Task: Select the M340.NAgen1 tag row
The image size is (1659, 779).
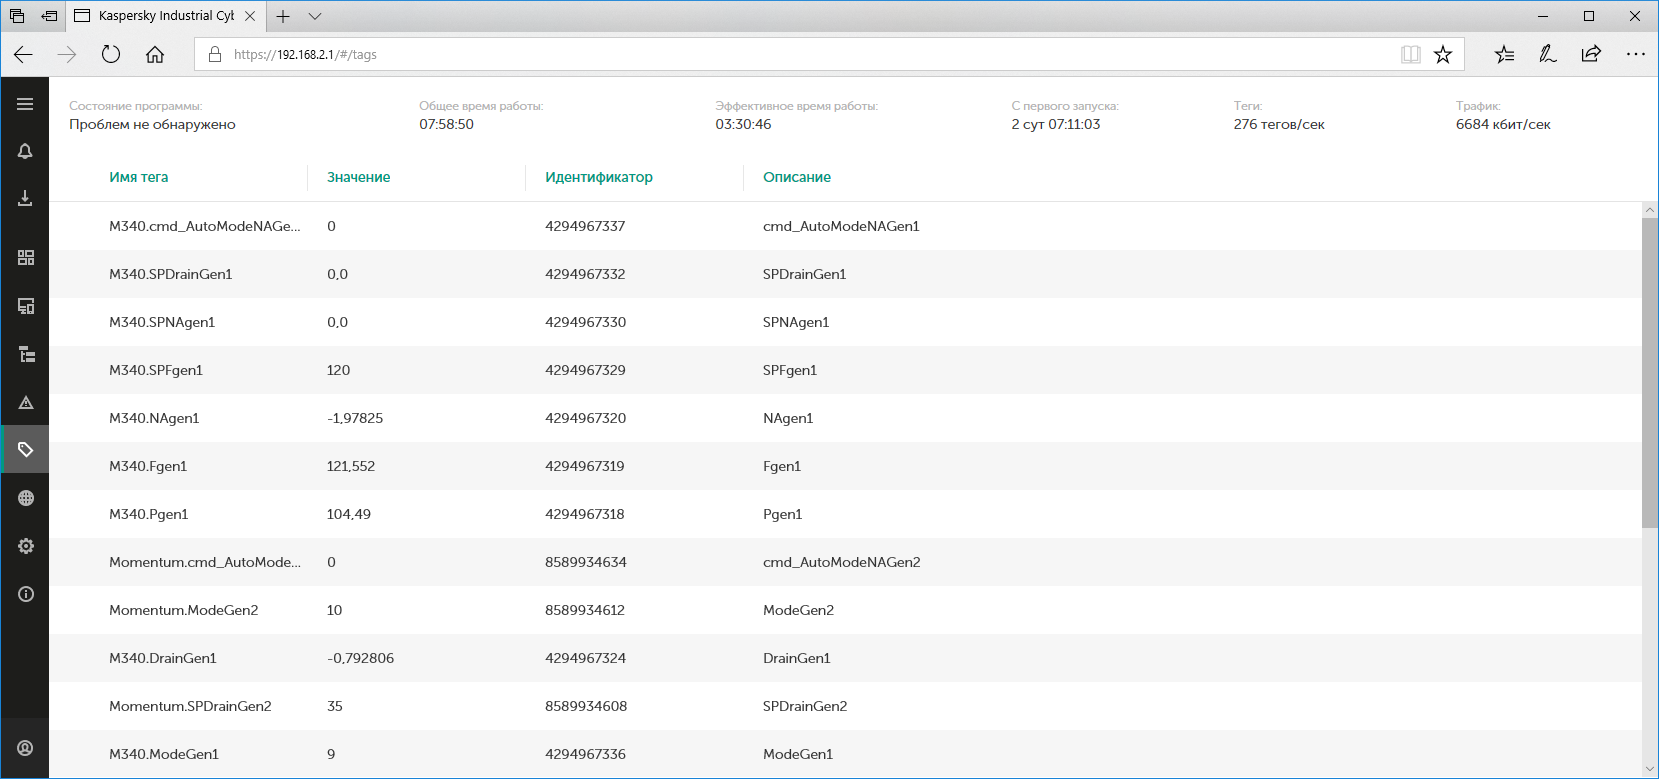Action: (154, 418)
